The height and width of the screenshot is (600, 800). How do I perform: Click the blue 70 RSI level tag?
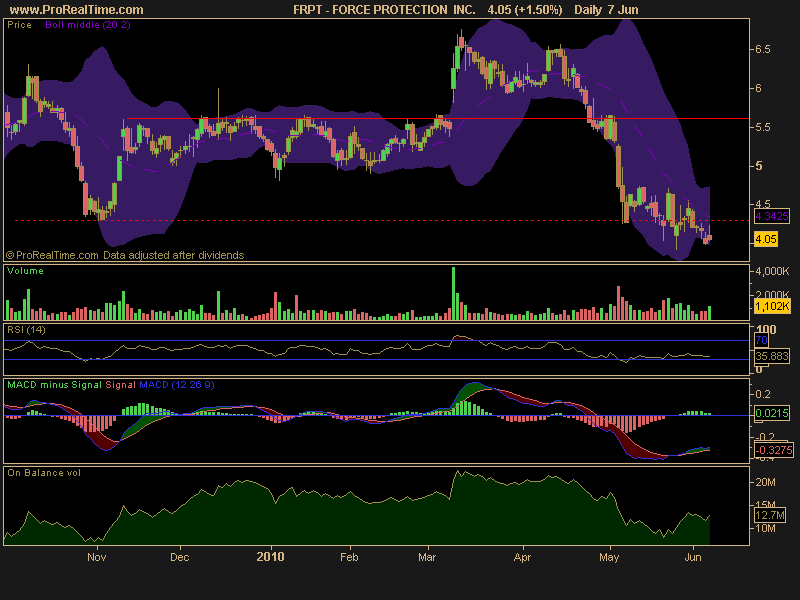pos(761,340)
